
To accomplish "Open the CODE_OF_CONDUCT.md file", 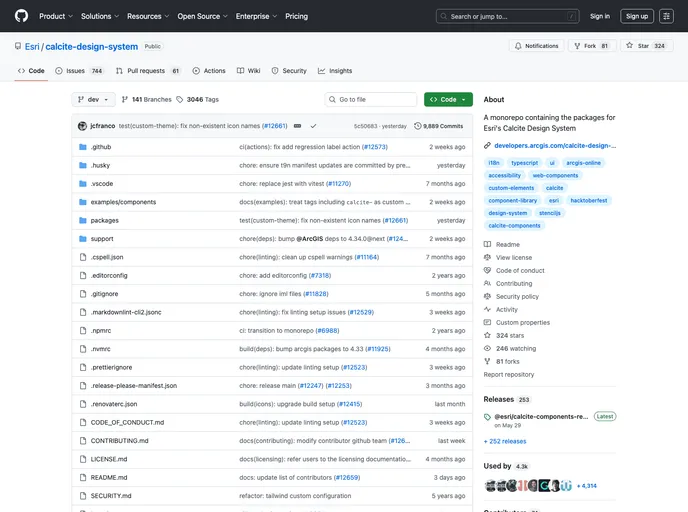I will click(127, 422).
